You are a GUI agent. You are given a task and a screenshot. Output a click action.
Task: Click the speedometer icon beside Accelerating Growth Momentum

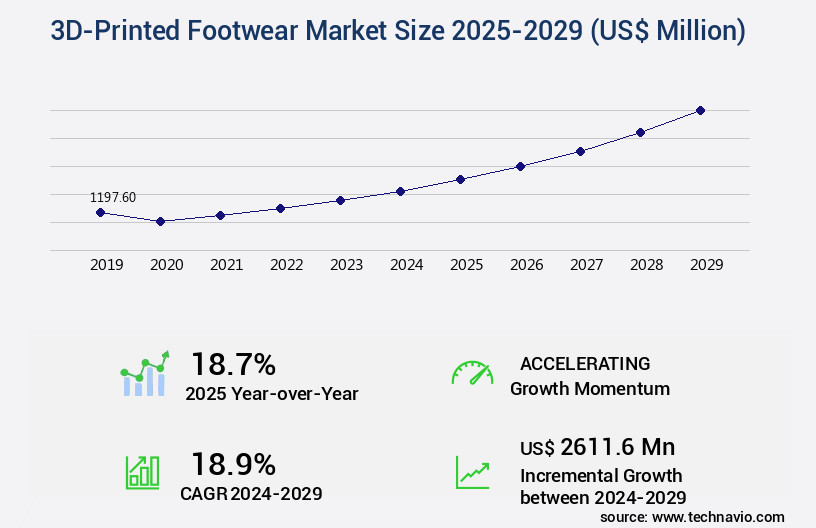pyautogui.click(x=472, y=373)
